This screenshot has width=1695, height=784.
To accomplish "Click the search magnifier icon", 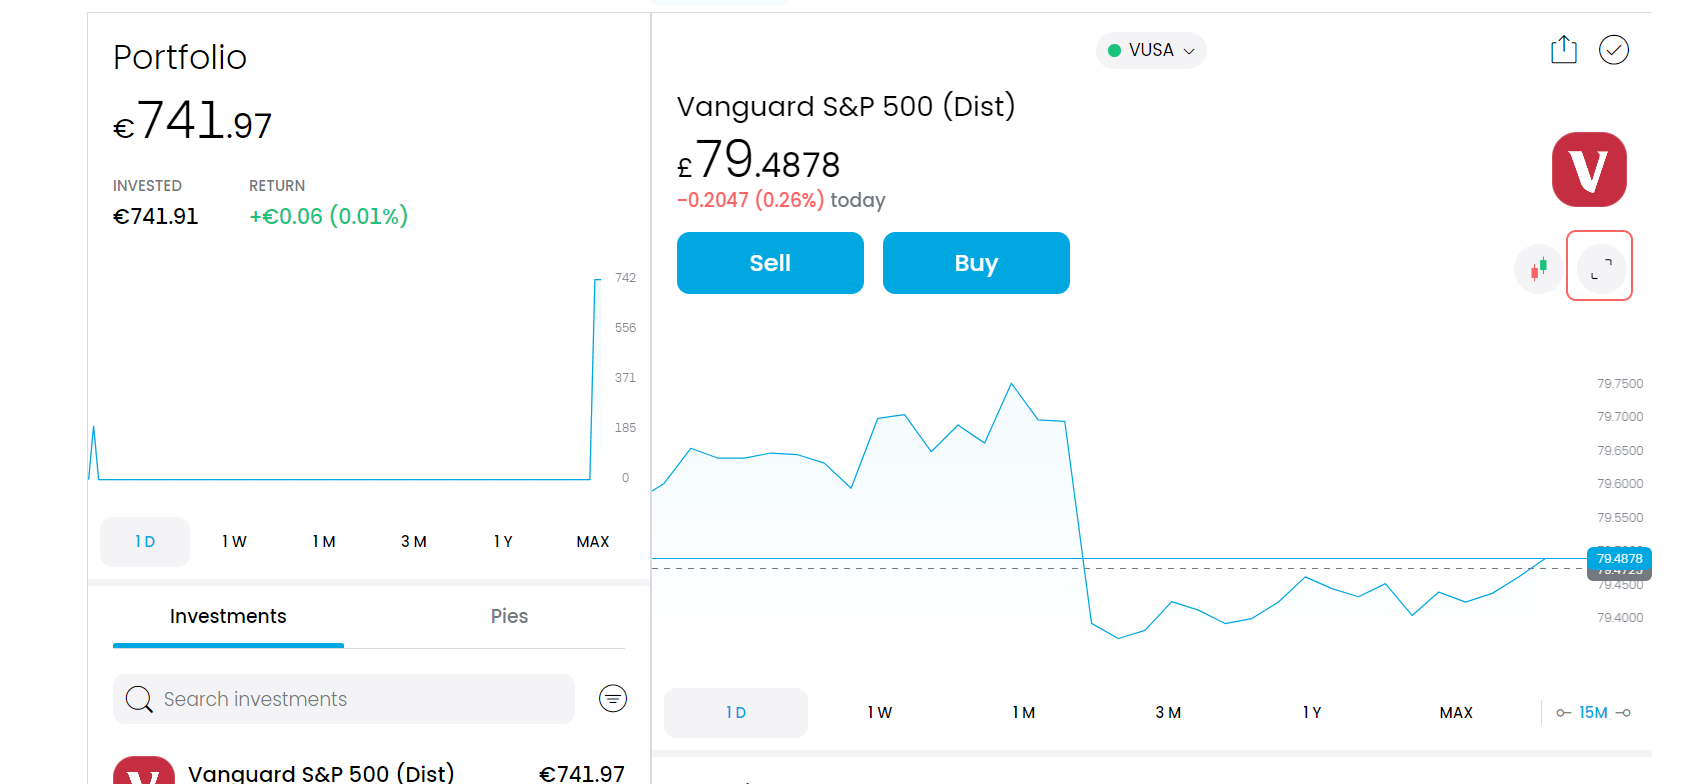I will pos(139,699).
